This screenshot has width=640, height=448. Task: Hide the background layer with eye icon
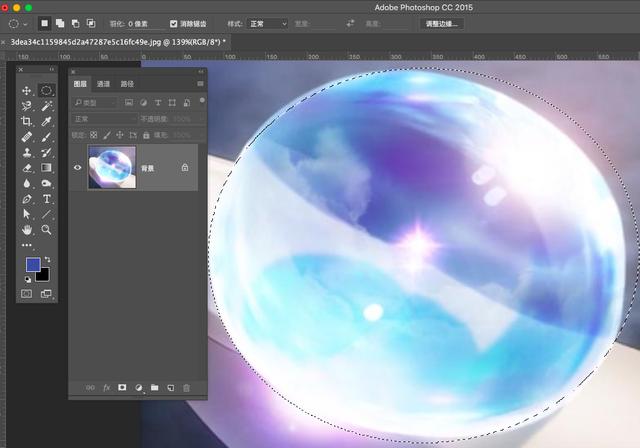pyautogui.click(x=78, y=167)
